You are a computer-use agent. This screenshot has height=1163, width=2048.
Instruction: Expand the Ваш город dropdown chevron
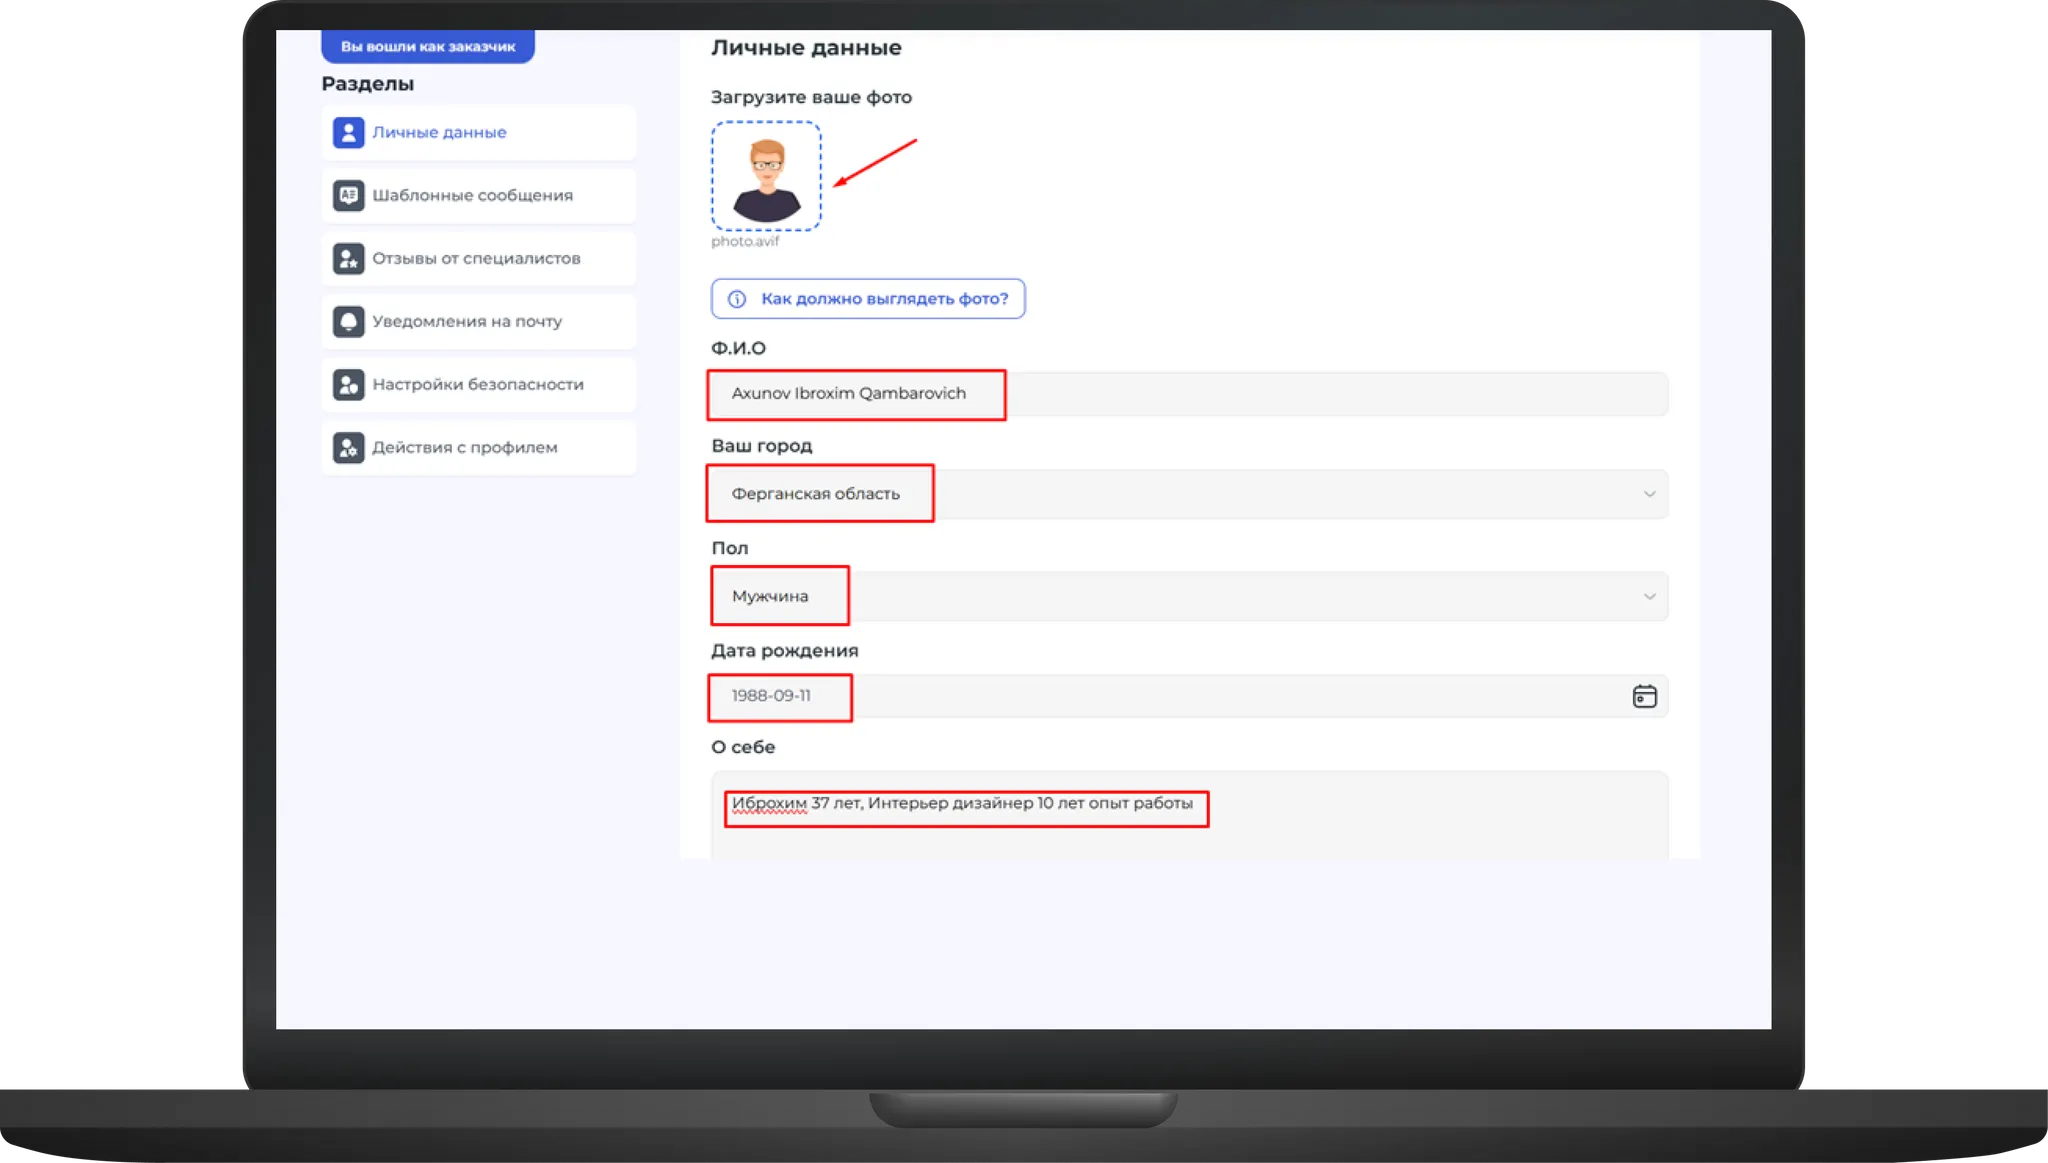click(1649, 494)
